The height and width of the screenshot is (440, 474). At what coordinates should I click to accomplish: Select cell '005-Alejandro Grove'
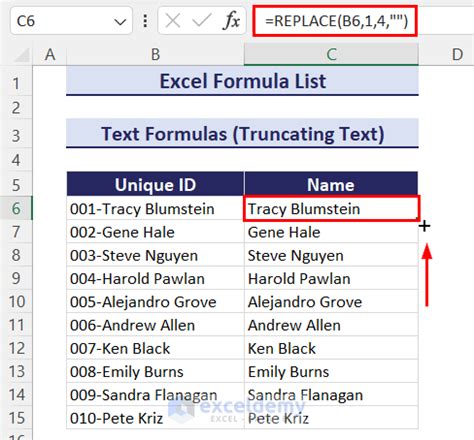coord(155,301)
